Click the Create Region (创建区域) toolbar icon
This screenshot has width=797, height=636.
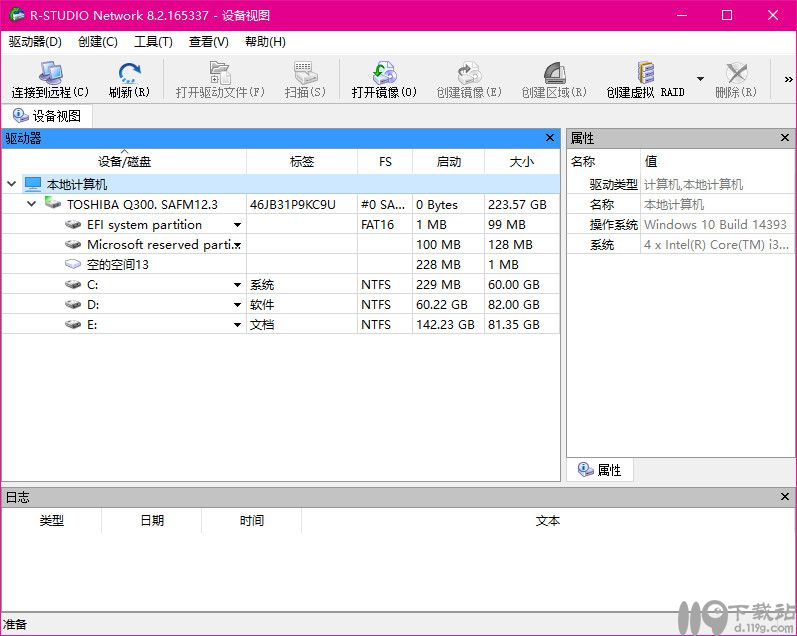coord(554,73)
